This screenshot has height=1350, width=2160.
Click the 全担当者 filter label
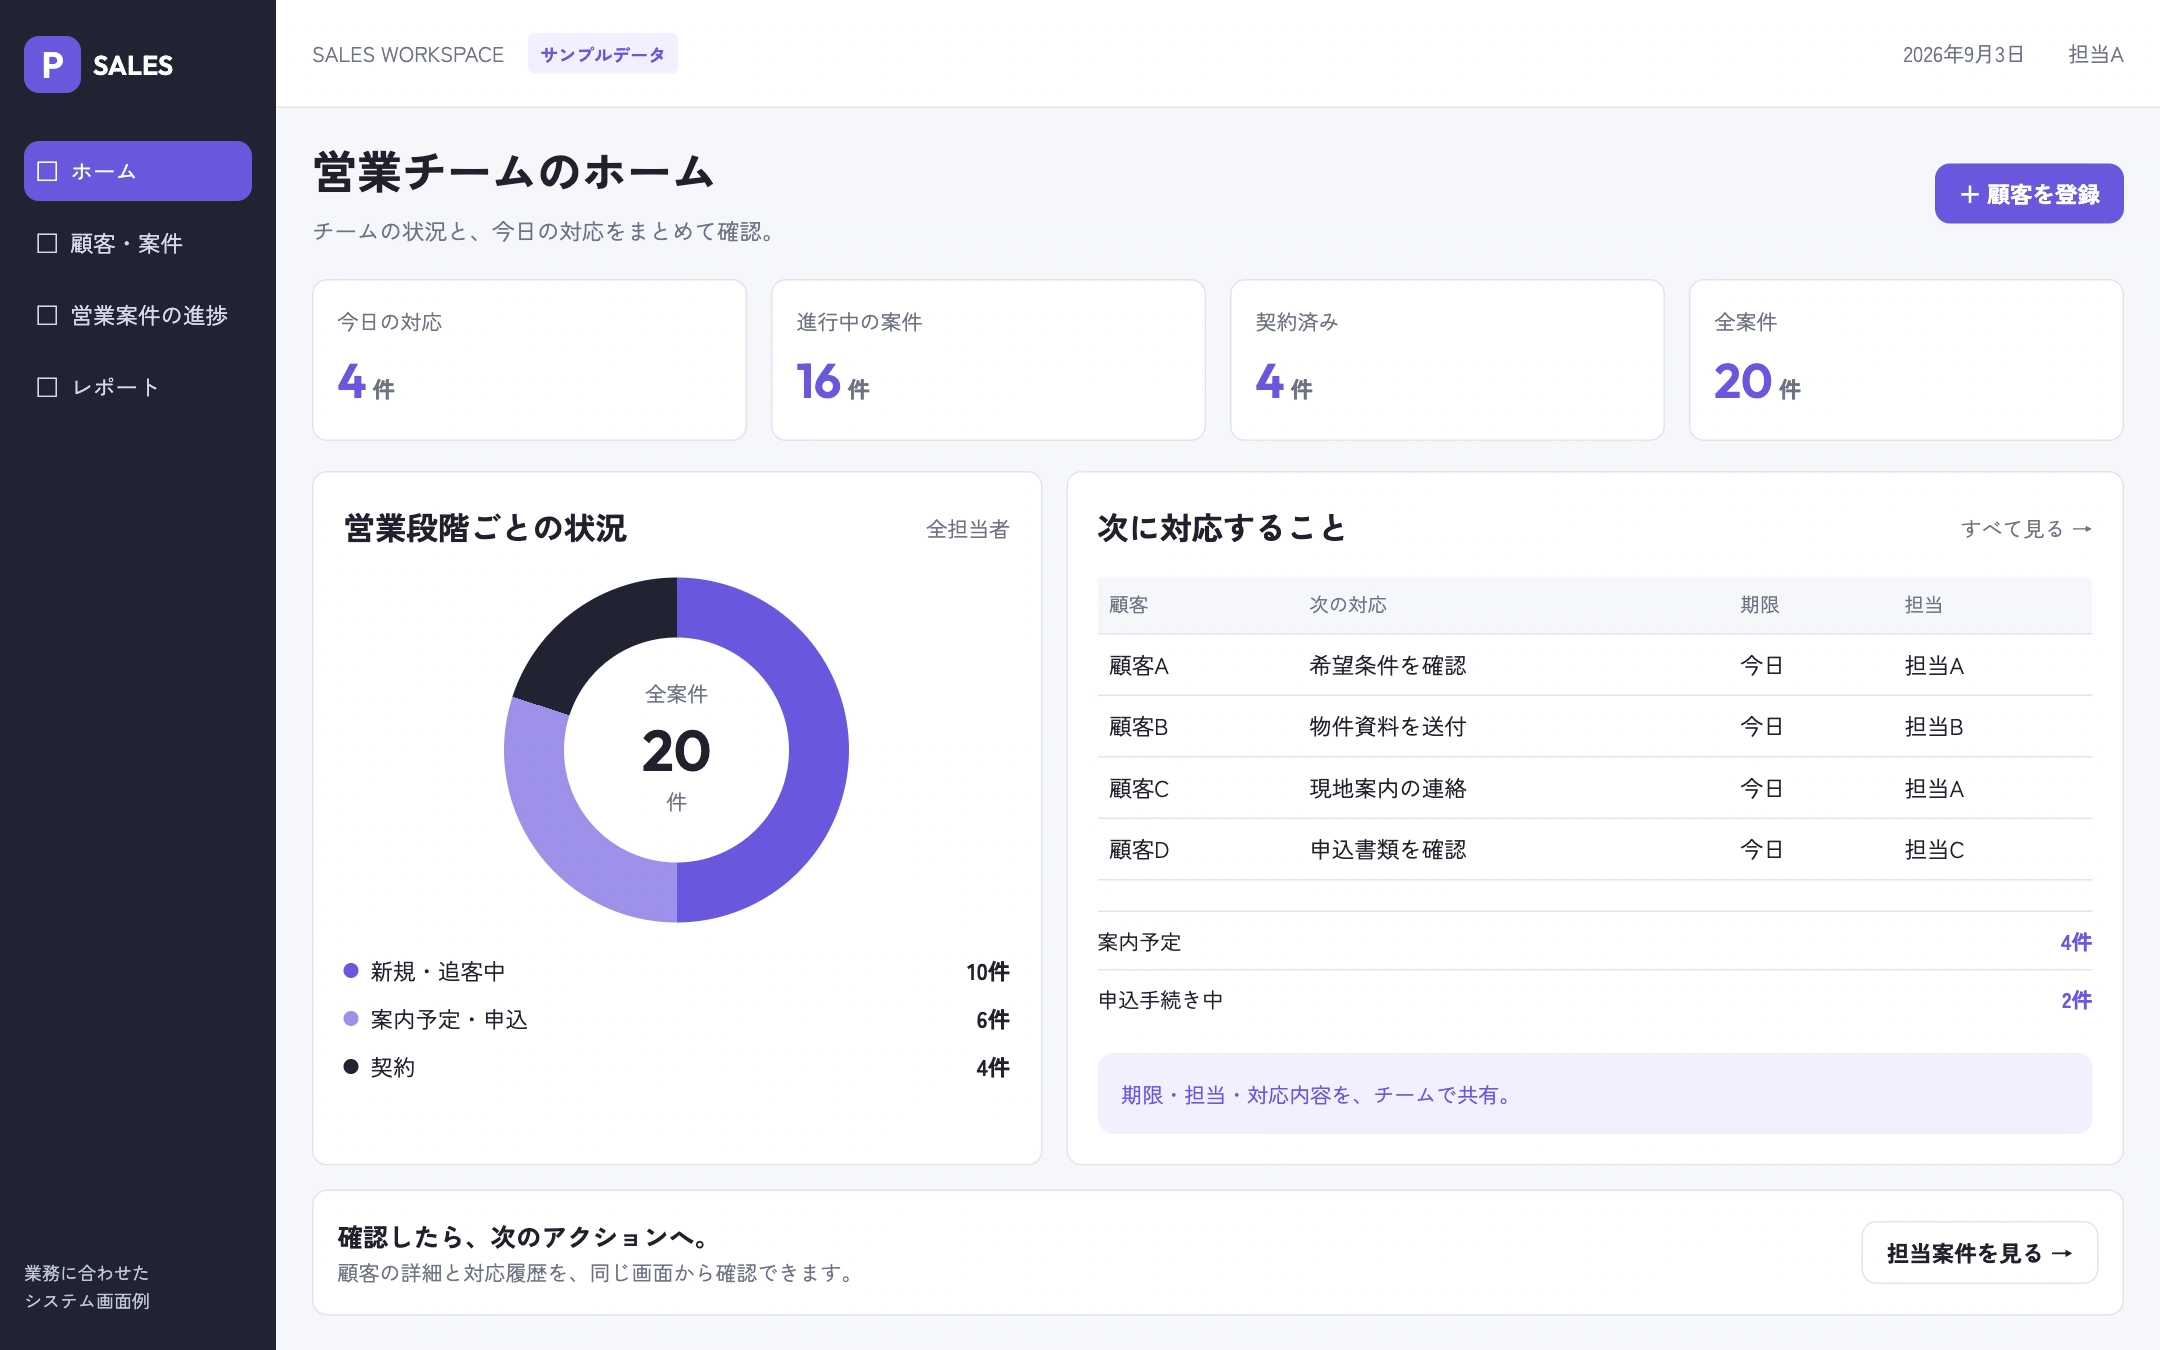(x=967, y=529)
